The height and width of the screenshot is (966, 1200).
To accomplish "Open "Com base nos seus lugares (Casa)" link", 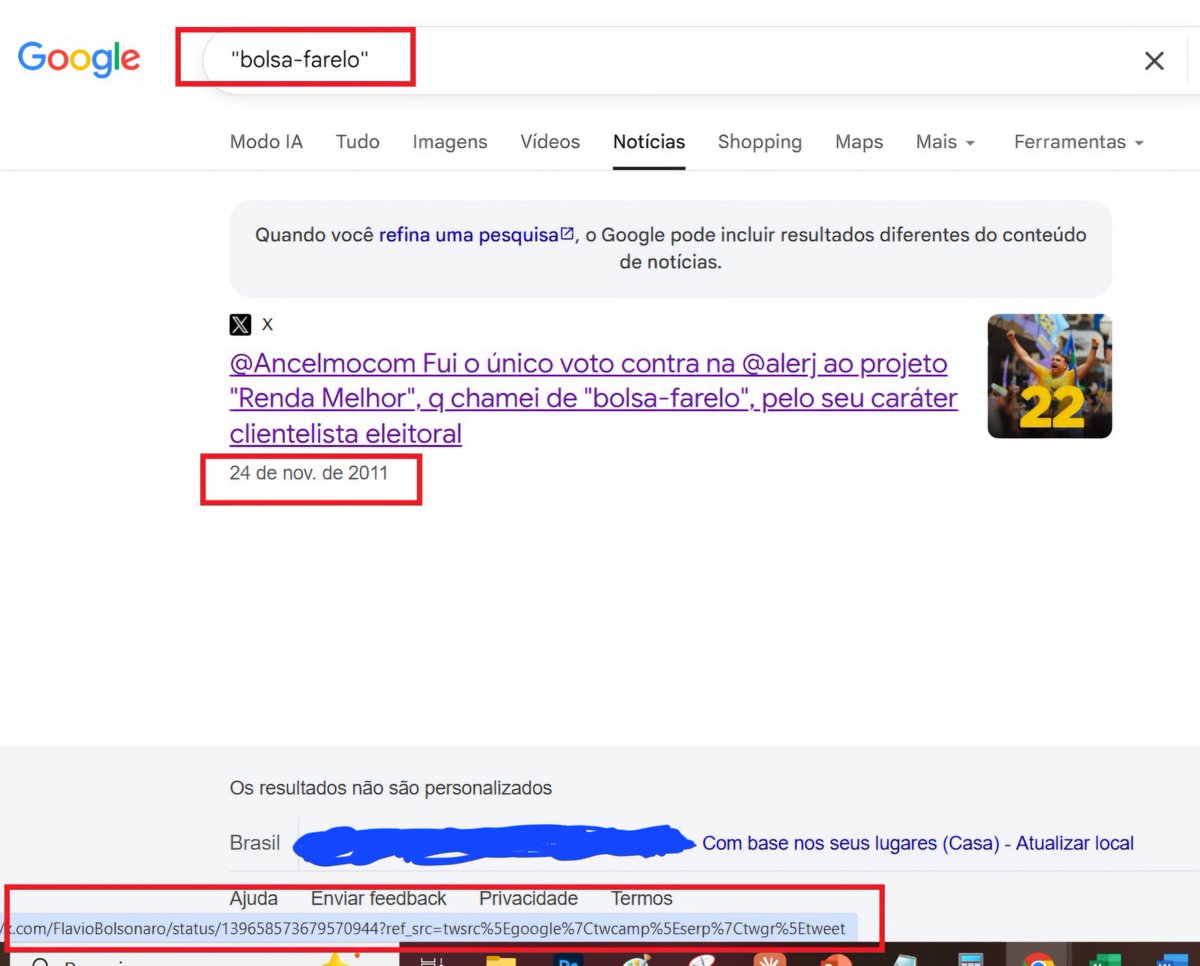I will pyautogui.click(x=851, y=843).
